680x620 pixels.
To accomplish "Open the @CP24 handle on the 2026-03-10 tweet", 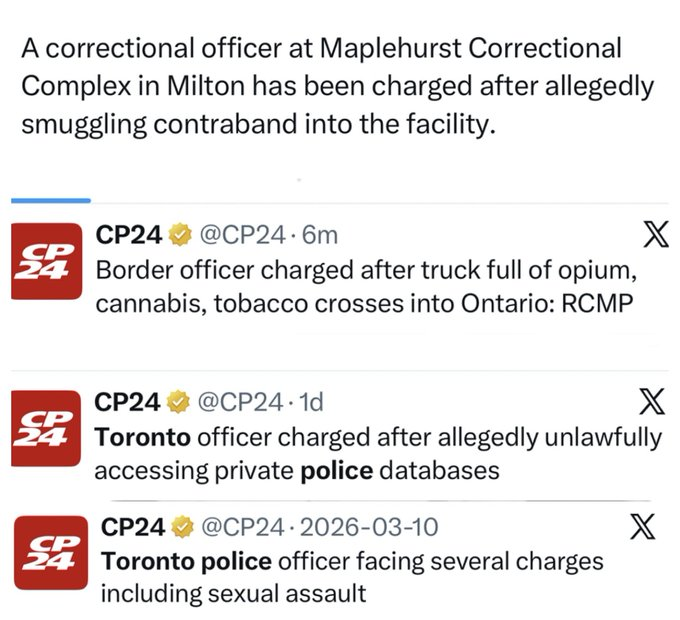I will click(245, 527).
